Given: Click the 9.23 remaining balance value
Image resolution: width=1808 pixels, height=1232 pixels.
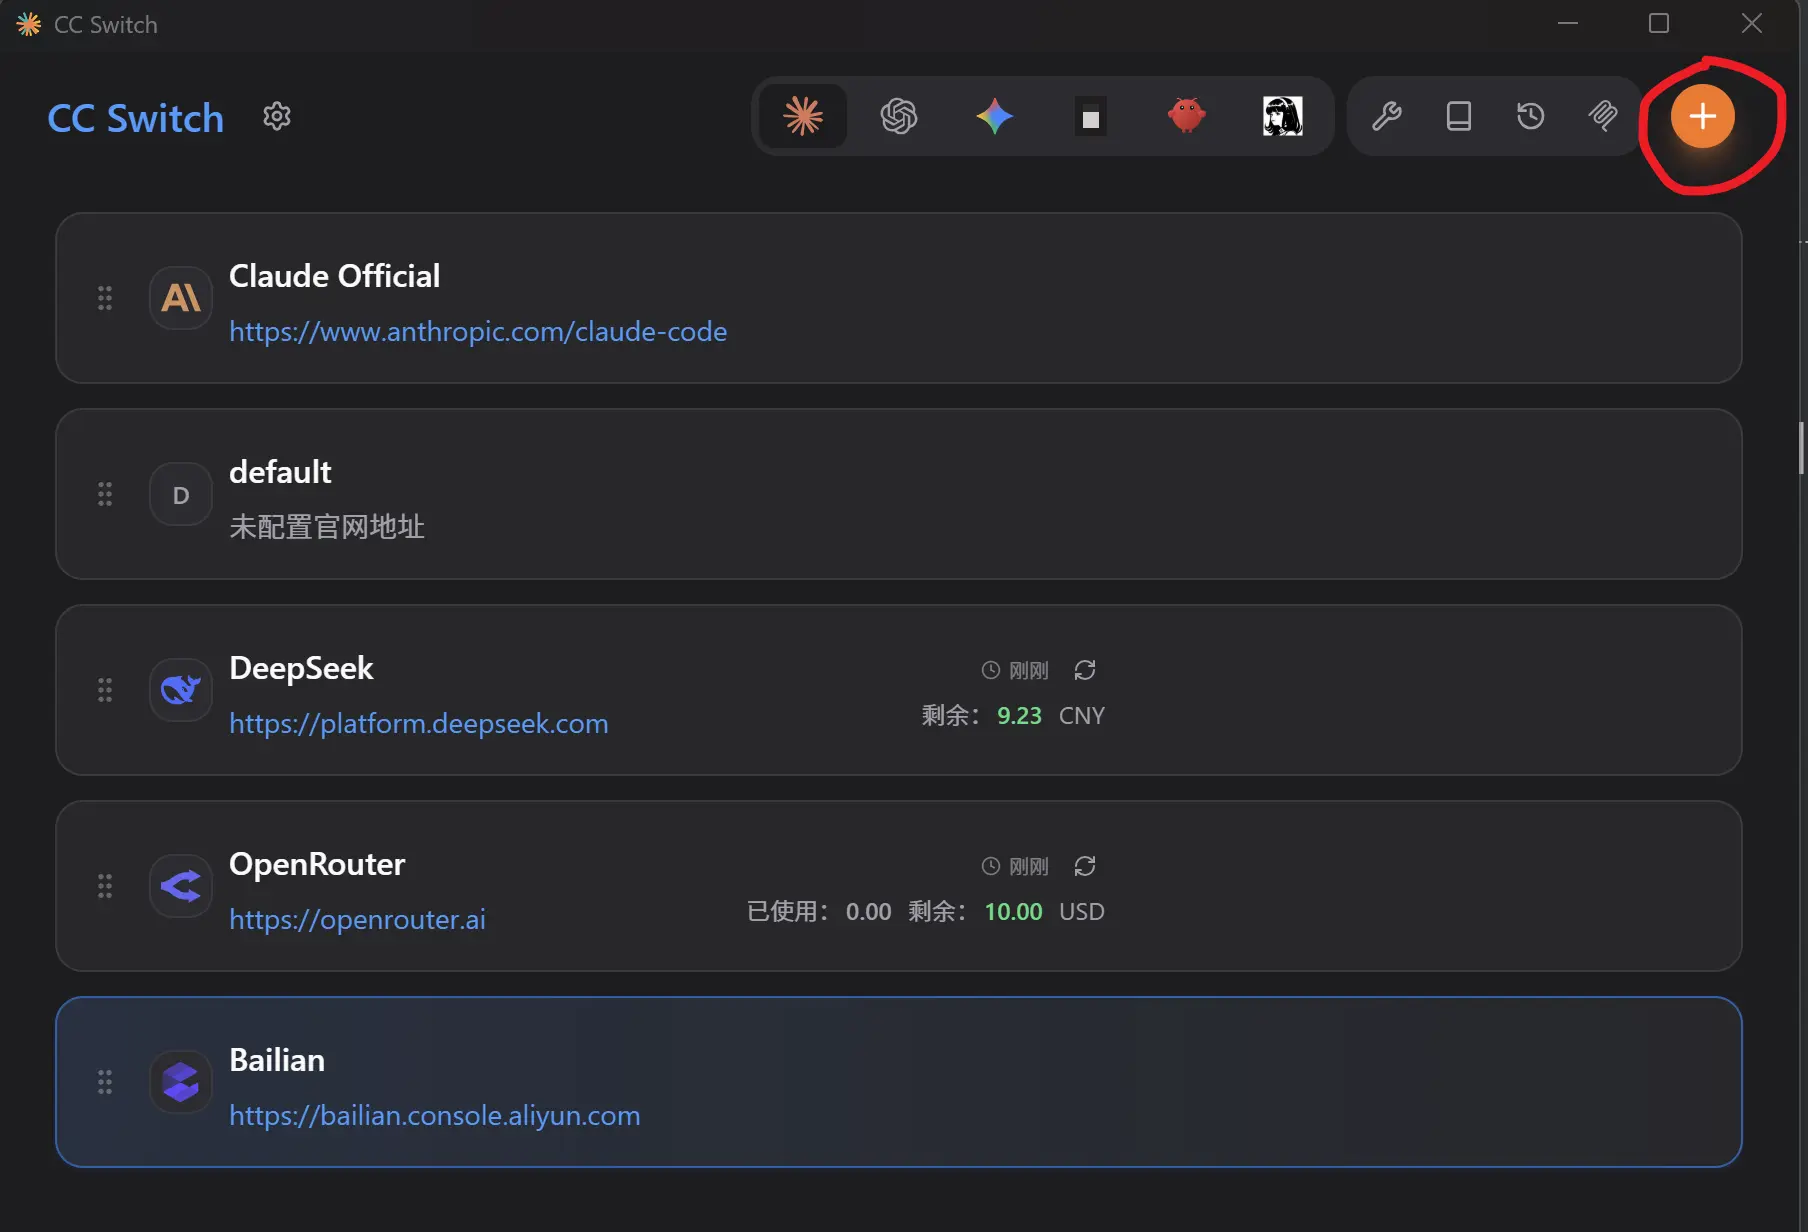Looking at the screenshot, I should [x=1019, y=716].
